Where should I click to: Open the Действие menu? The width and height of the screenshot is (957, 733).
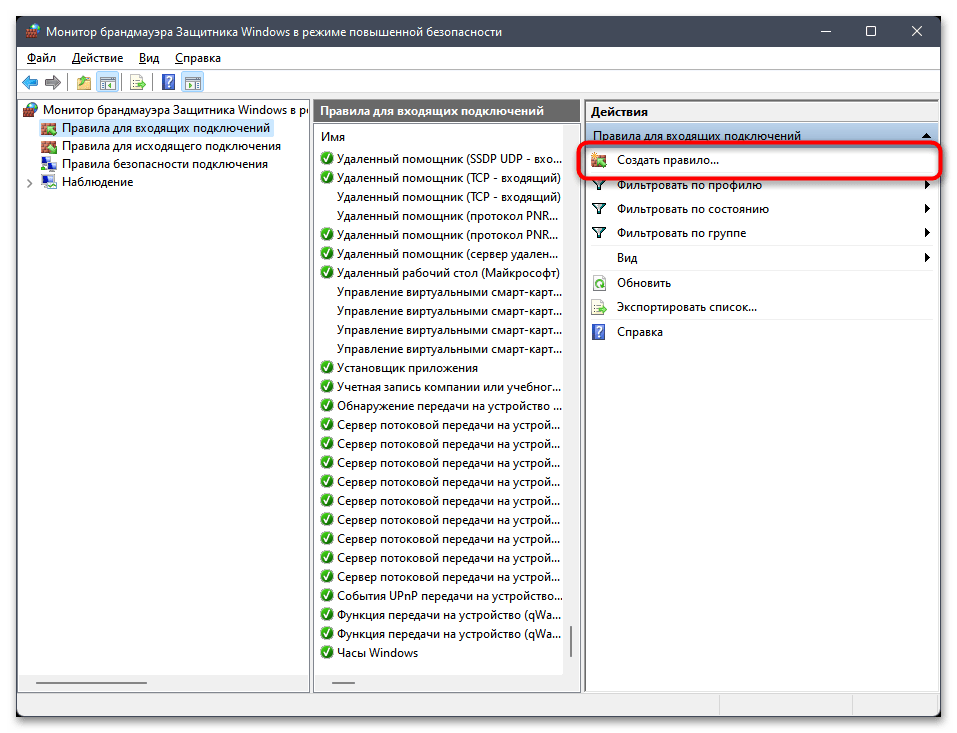tap(97, 58)
